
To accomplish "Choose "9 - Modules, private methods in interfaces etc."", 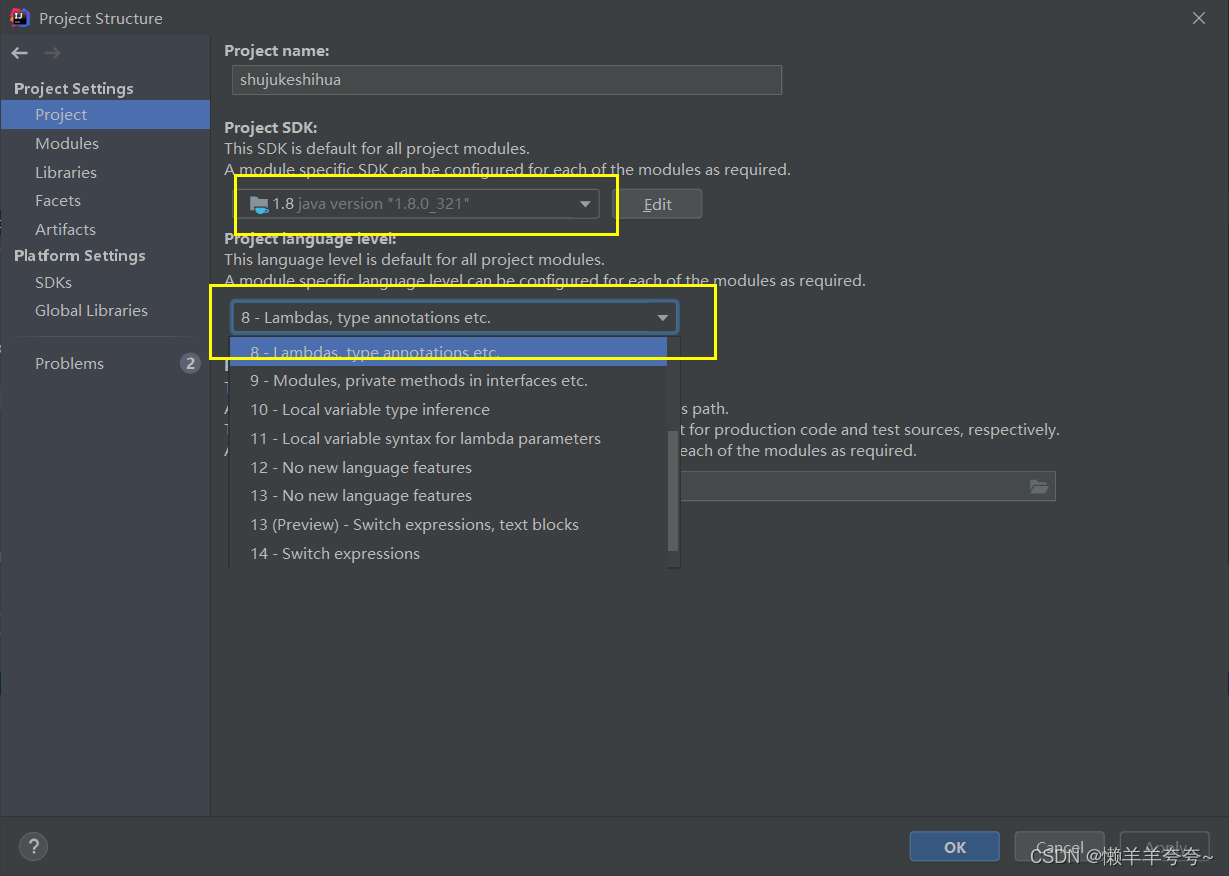I will (x=418, y=380).
